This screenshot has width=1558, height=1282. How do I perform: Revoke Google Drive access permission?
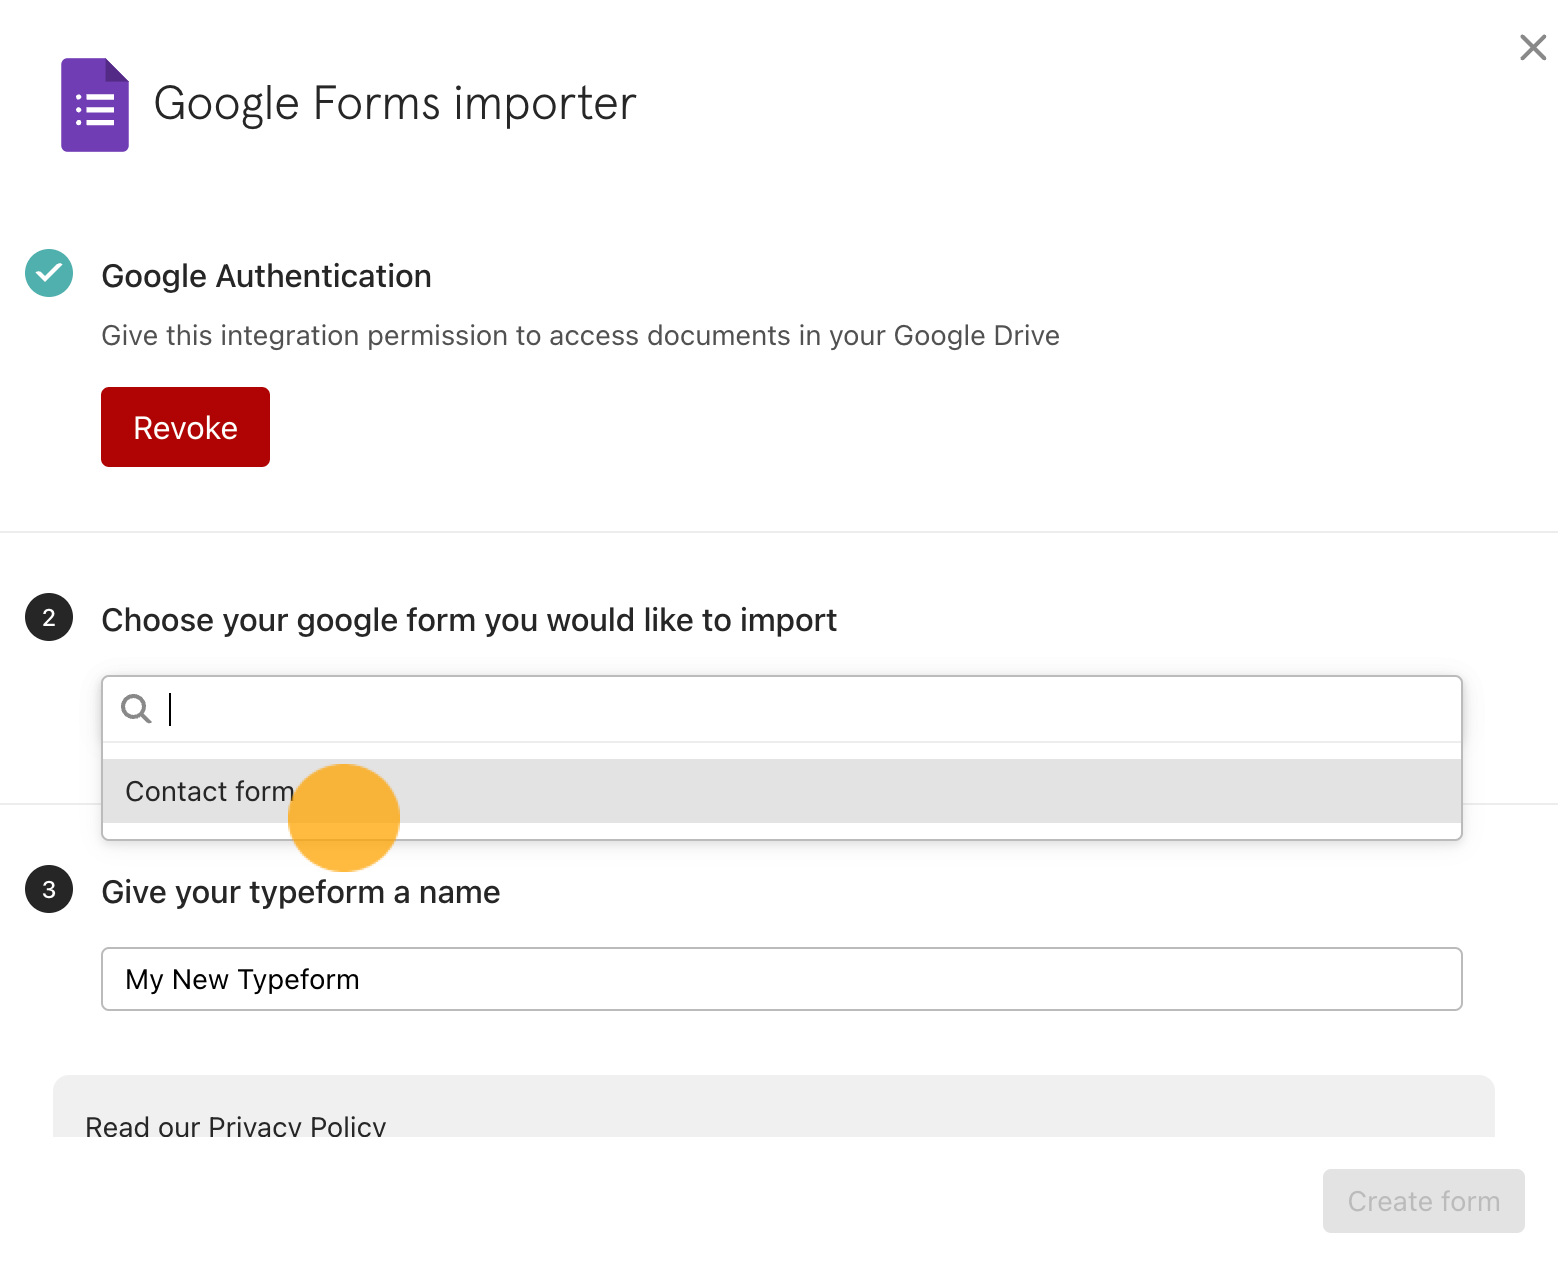tap(185, 427)
